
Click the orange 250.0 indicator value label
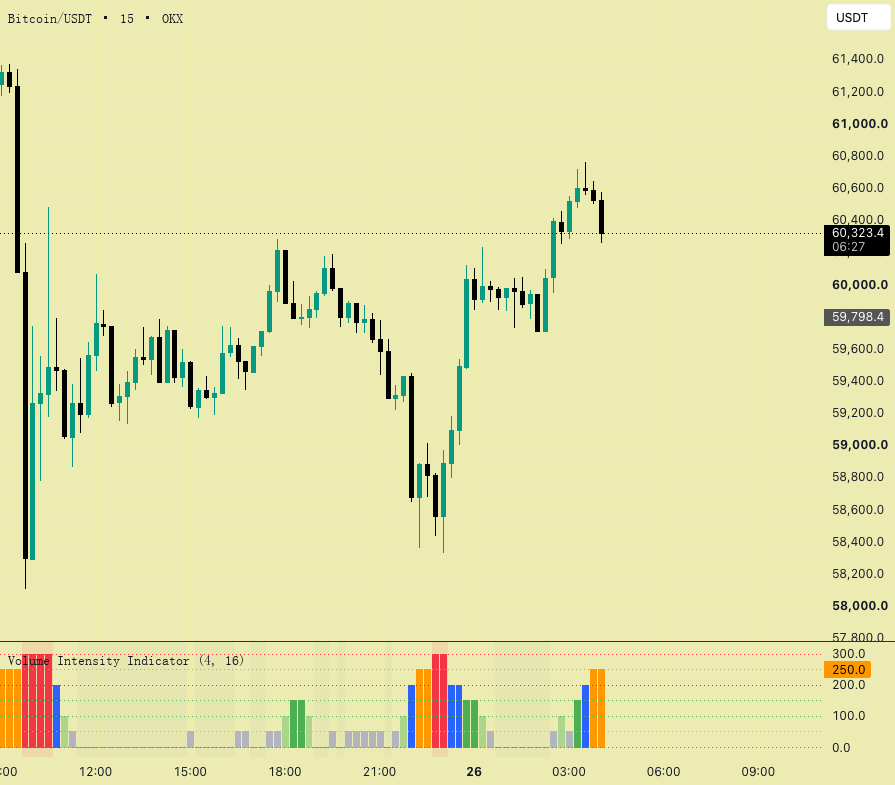tap(848, 669)
